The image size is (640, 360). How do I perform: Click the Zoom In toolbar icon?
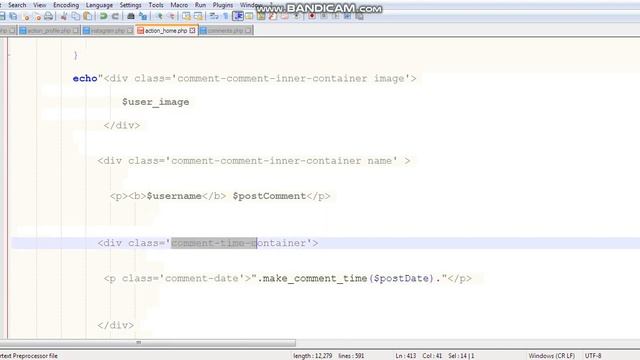(159, 16)
